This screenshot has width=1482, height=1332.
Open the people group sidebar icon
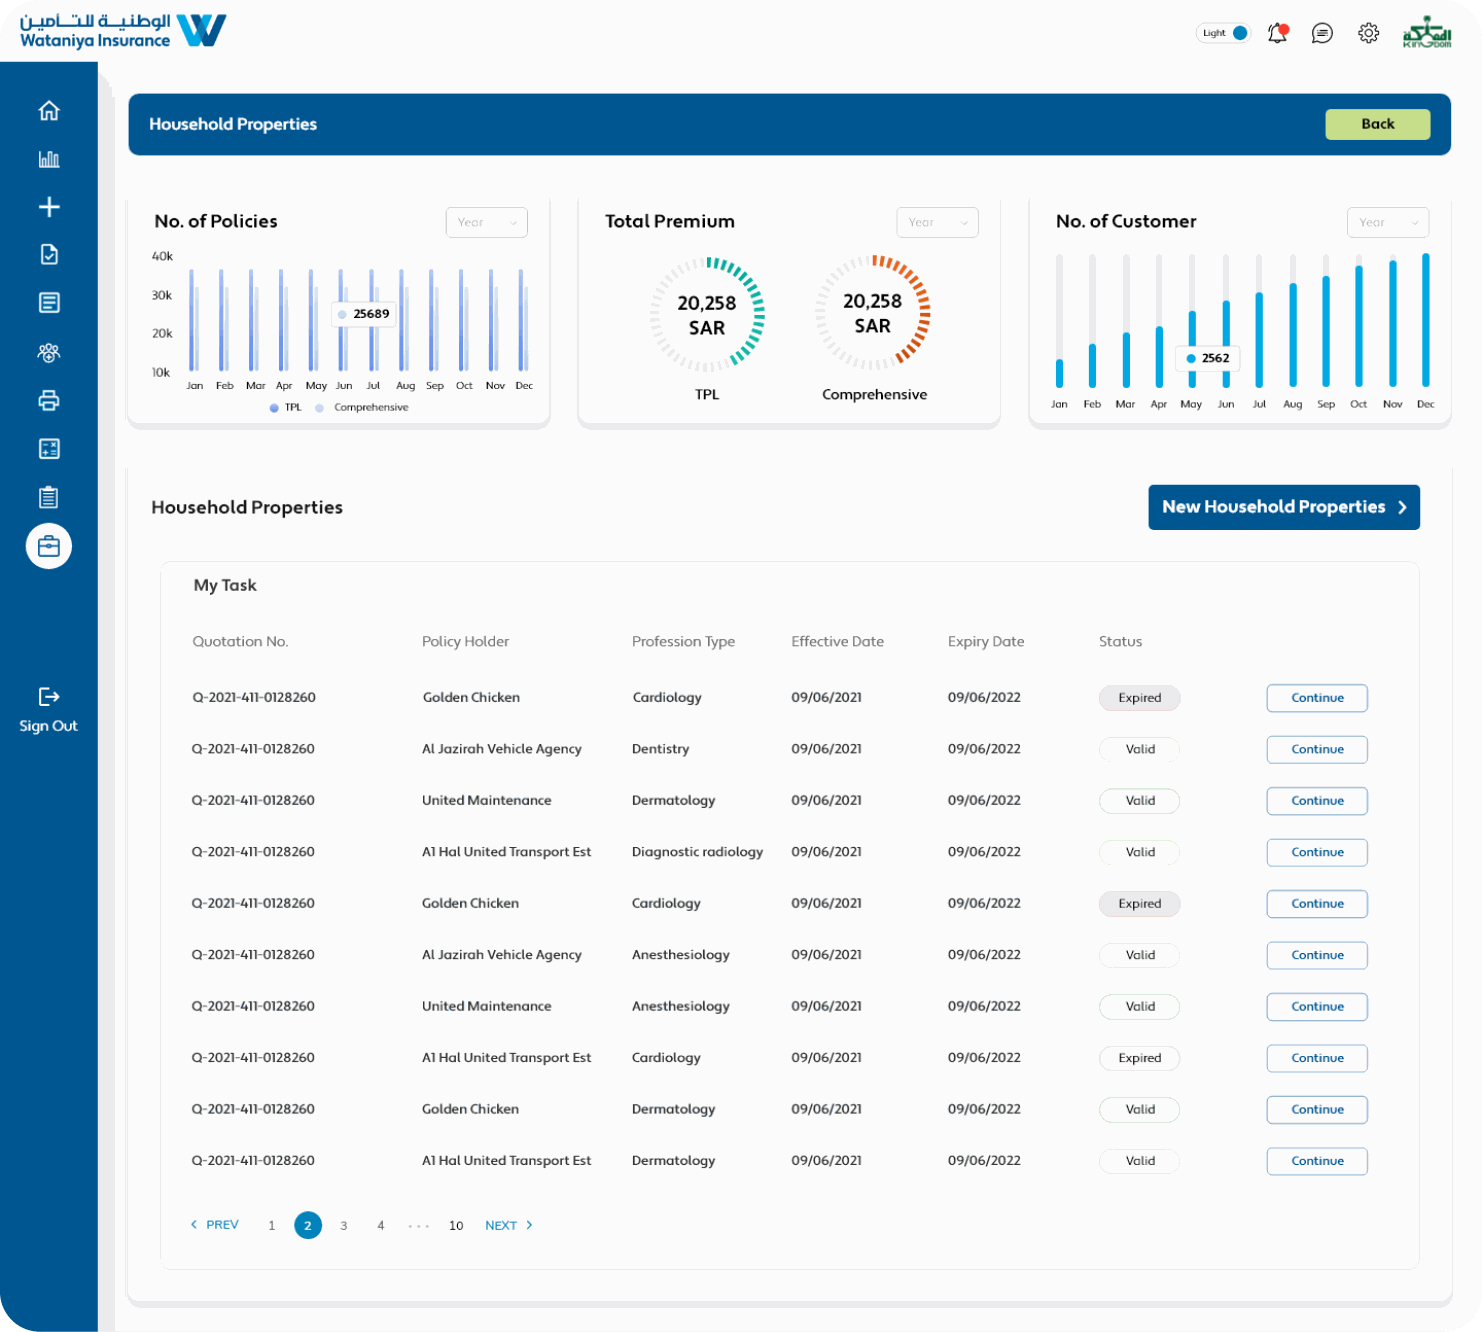point(49,352)
